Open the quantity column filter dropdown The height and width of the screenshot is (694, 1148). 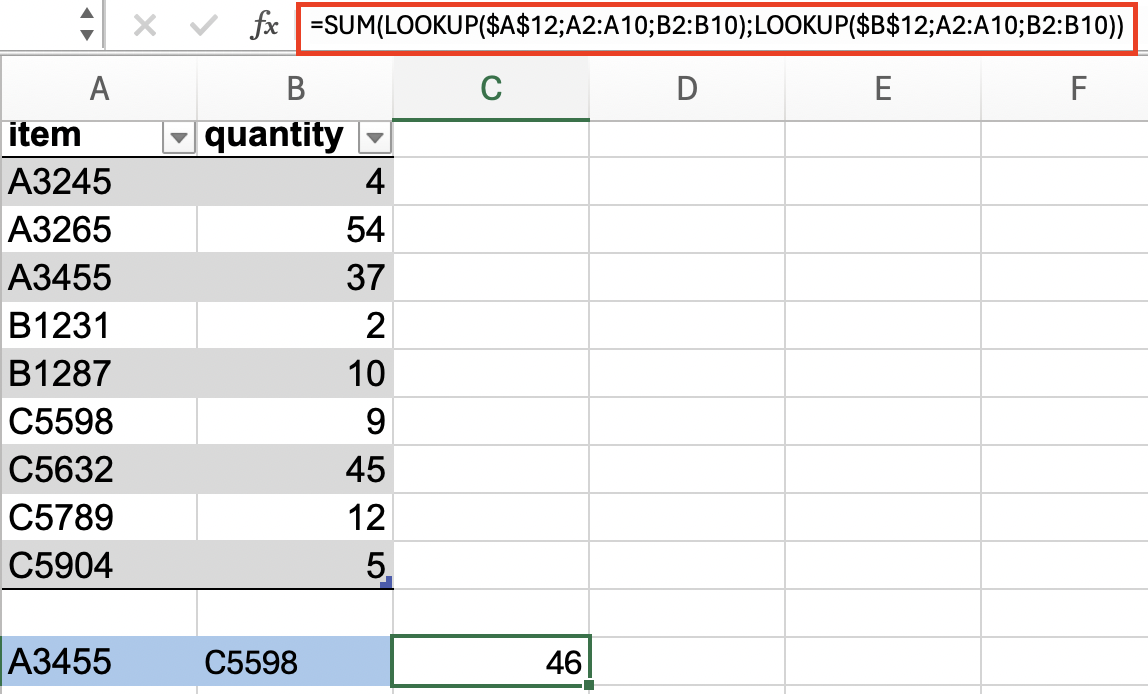click(375, 138)
